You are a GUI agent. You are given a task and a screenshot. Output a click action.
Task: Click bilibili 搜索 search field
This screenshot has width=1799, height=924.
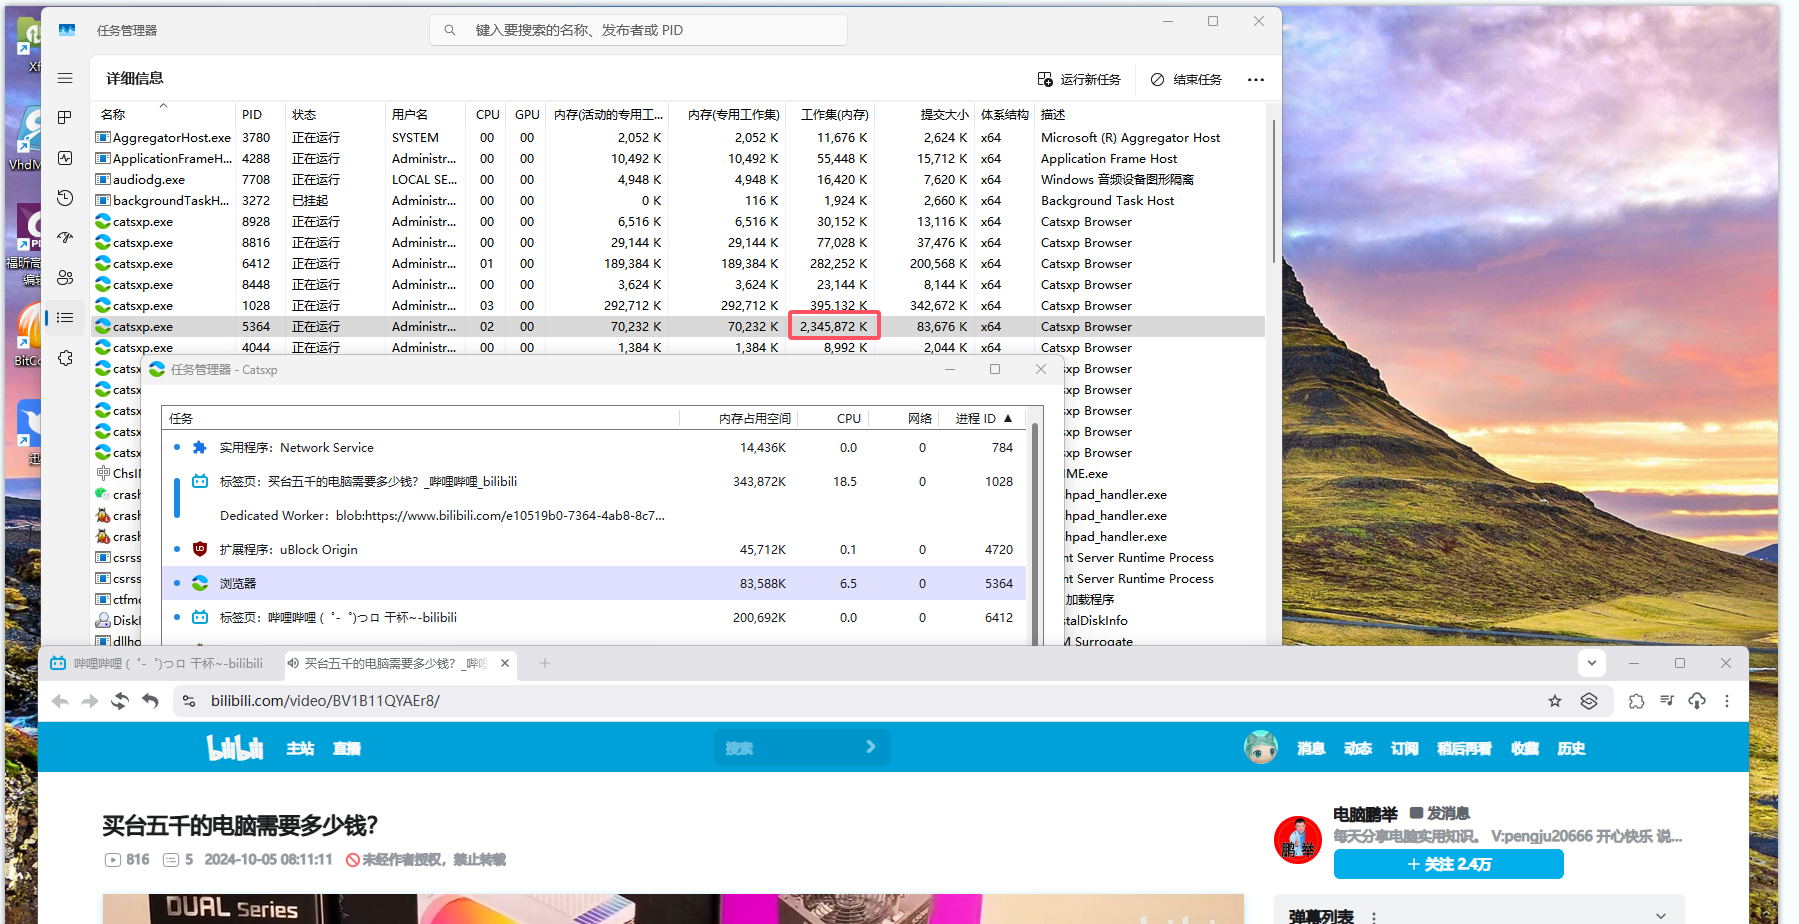click(x=802, y=747)
